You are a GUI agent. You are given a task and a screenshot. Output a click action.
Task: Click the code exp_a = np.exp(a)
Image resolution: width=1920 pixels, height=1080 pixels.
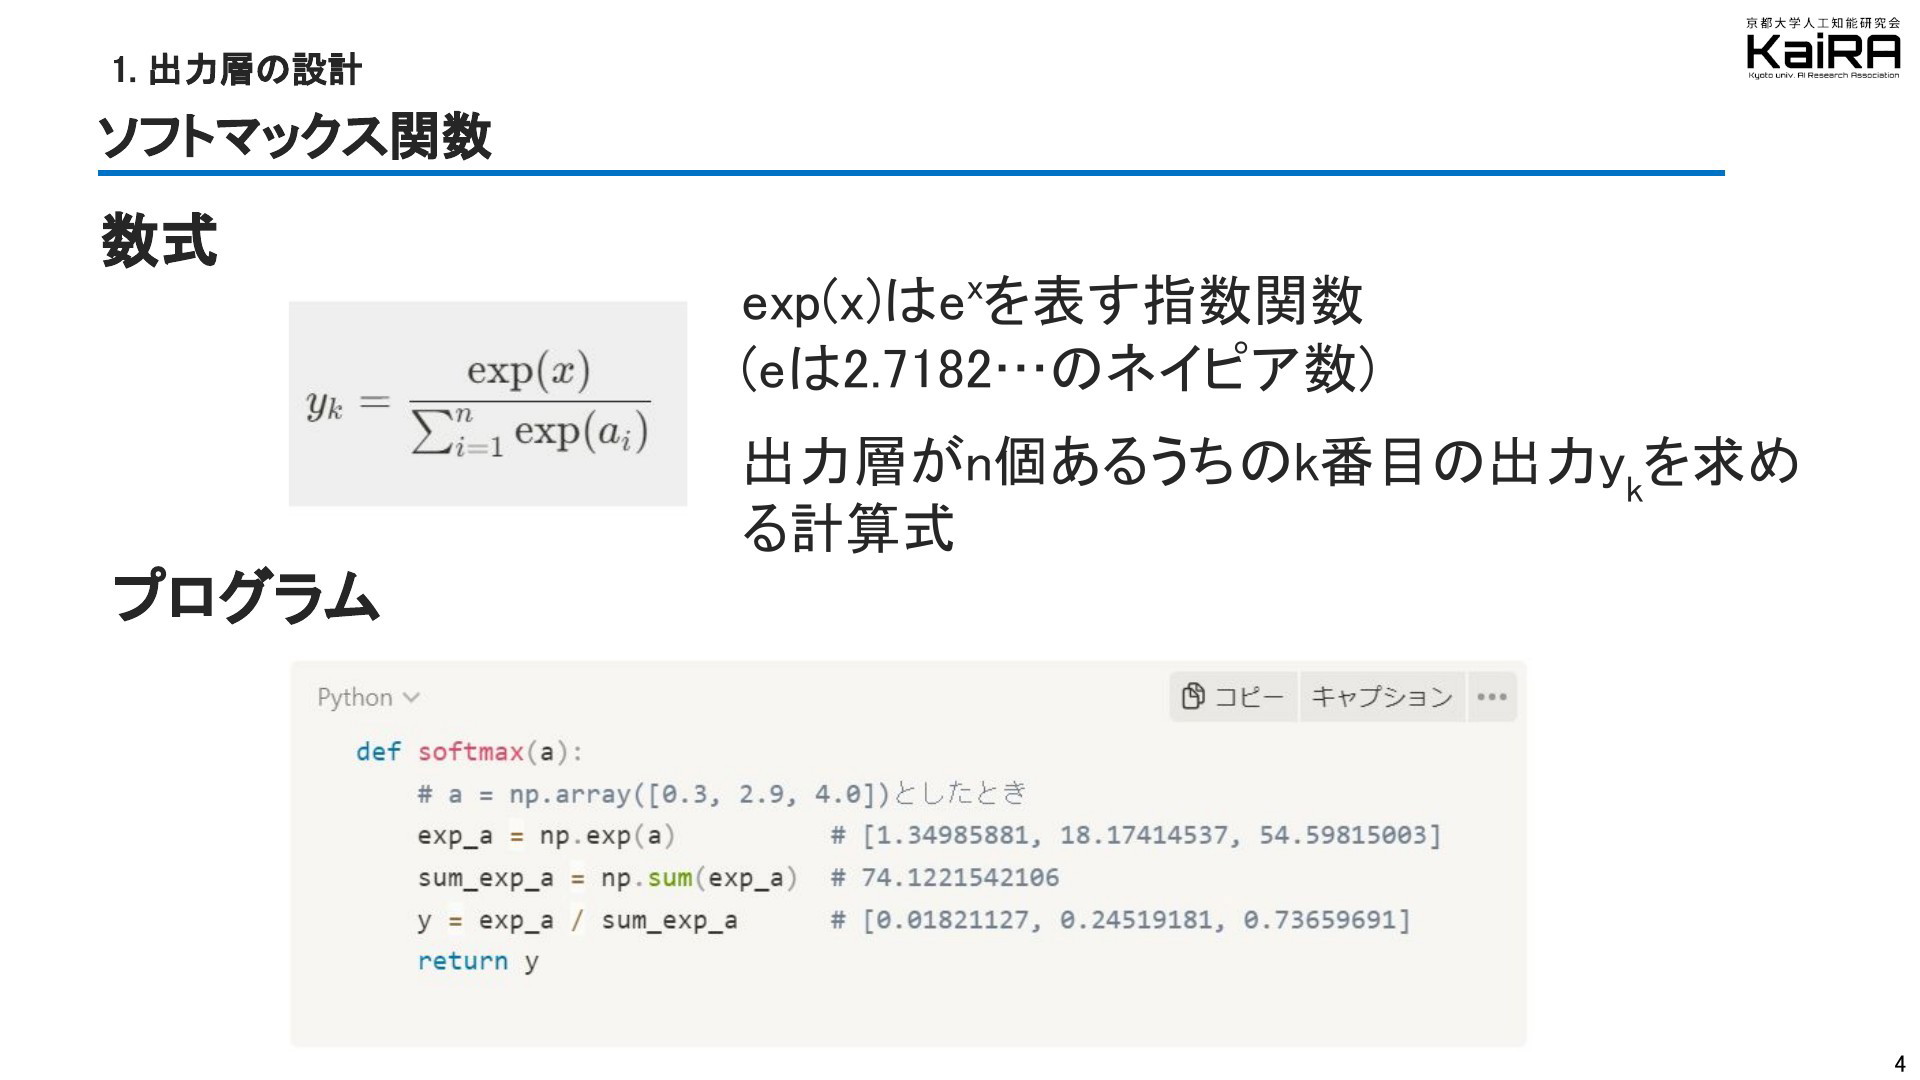click(546, 835)
